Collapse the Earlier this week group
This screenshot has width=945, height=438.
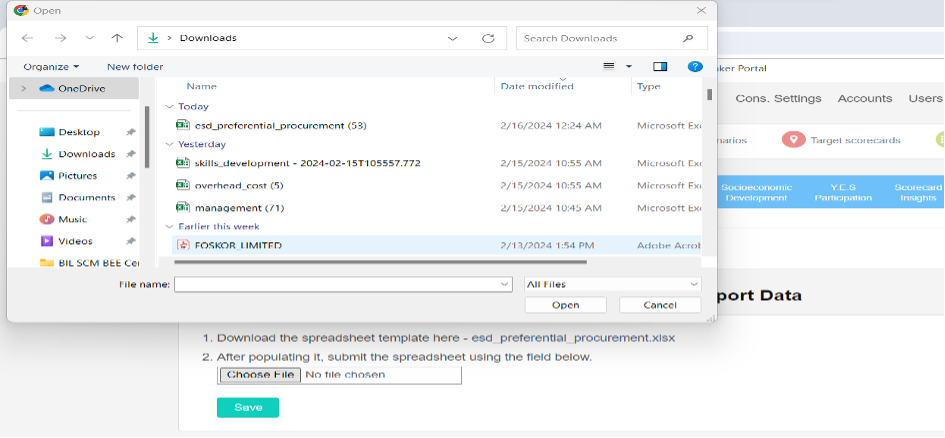[x=169, y=227]
